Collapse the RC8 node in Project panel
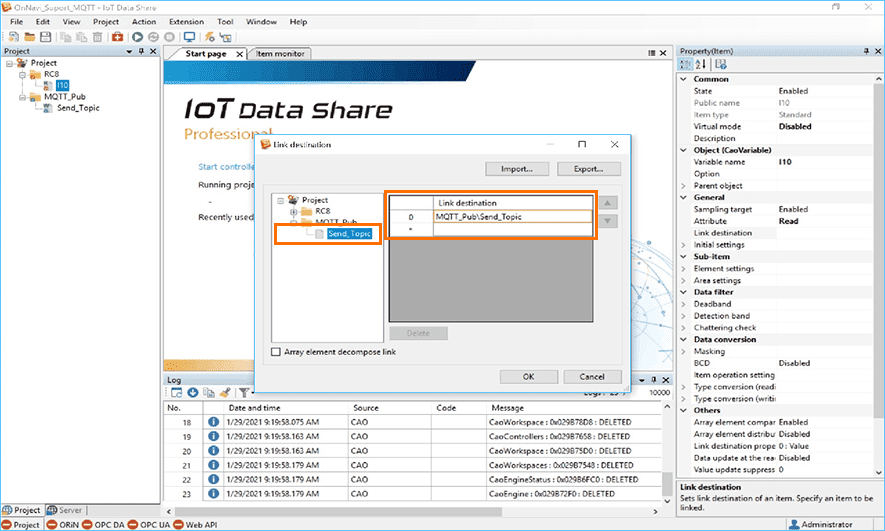This screenshot has height=531, width=885. [23, 74]
